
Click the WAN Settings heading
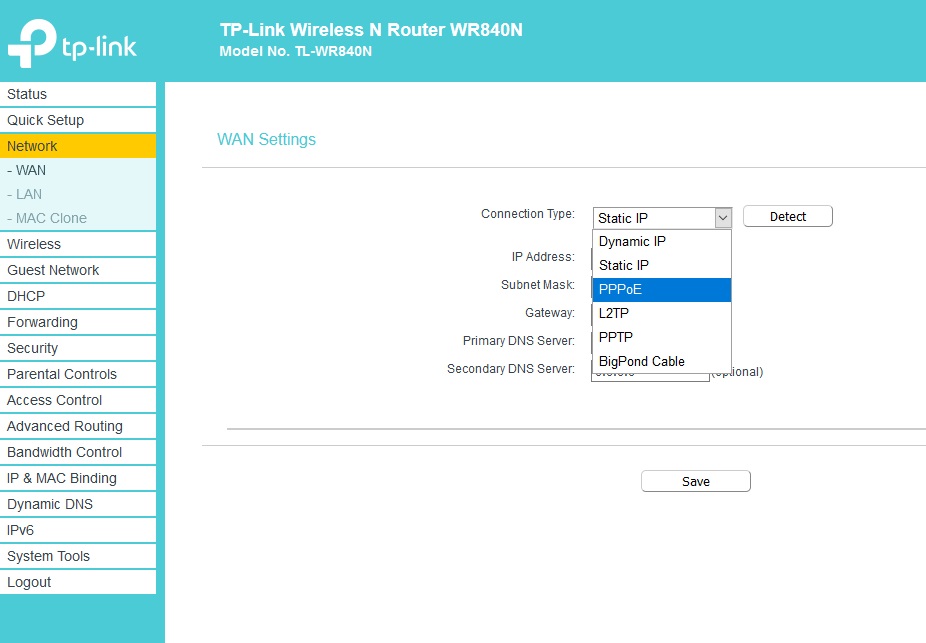pos(266,139)
